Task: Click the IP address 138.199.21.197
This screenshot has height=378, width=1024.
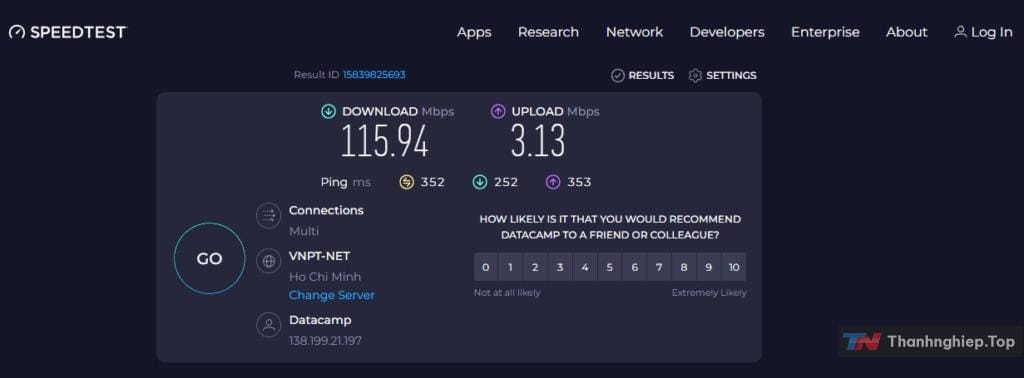Action: click(325, 341)
